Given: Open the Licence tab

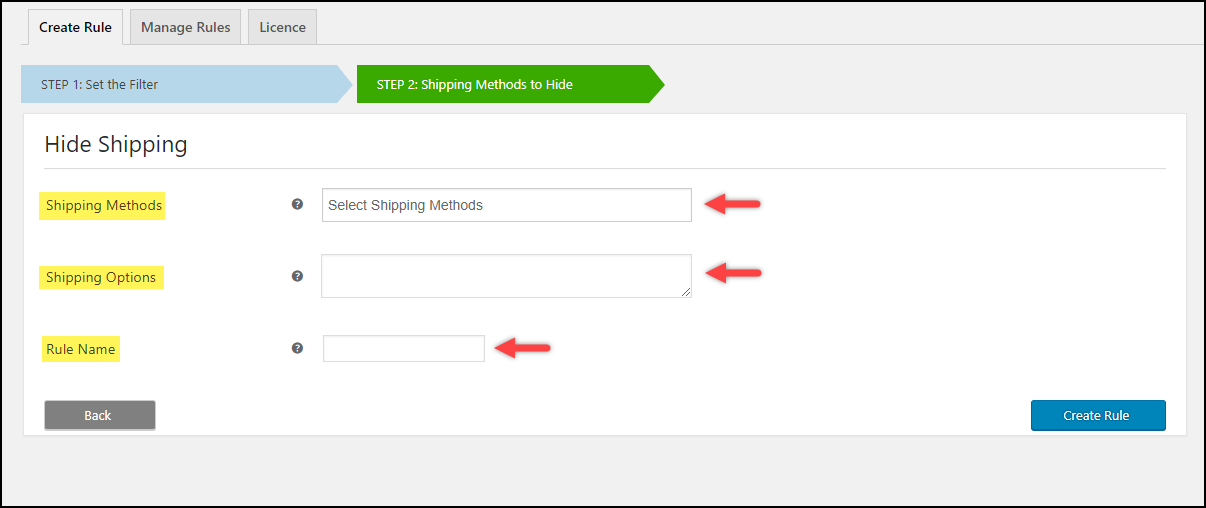Looking at the screenshot, I should point(282,27).
